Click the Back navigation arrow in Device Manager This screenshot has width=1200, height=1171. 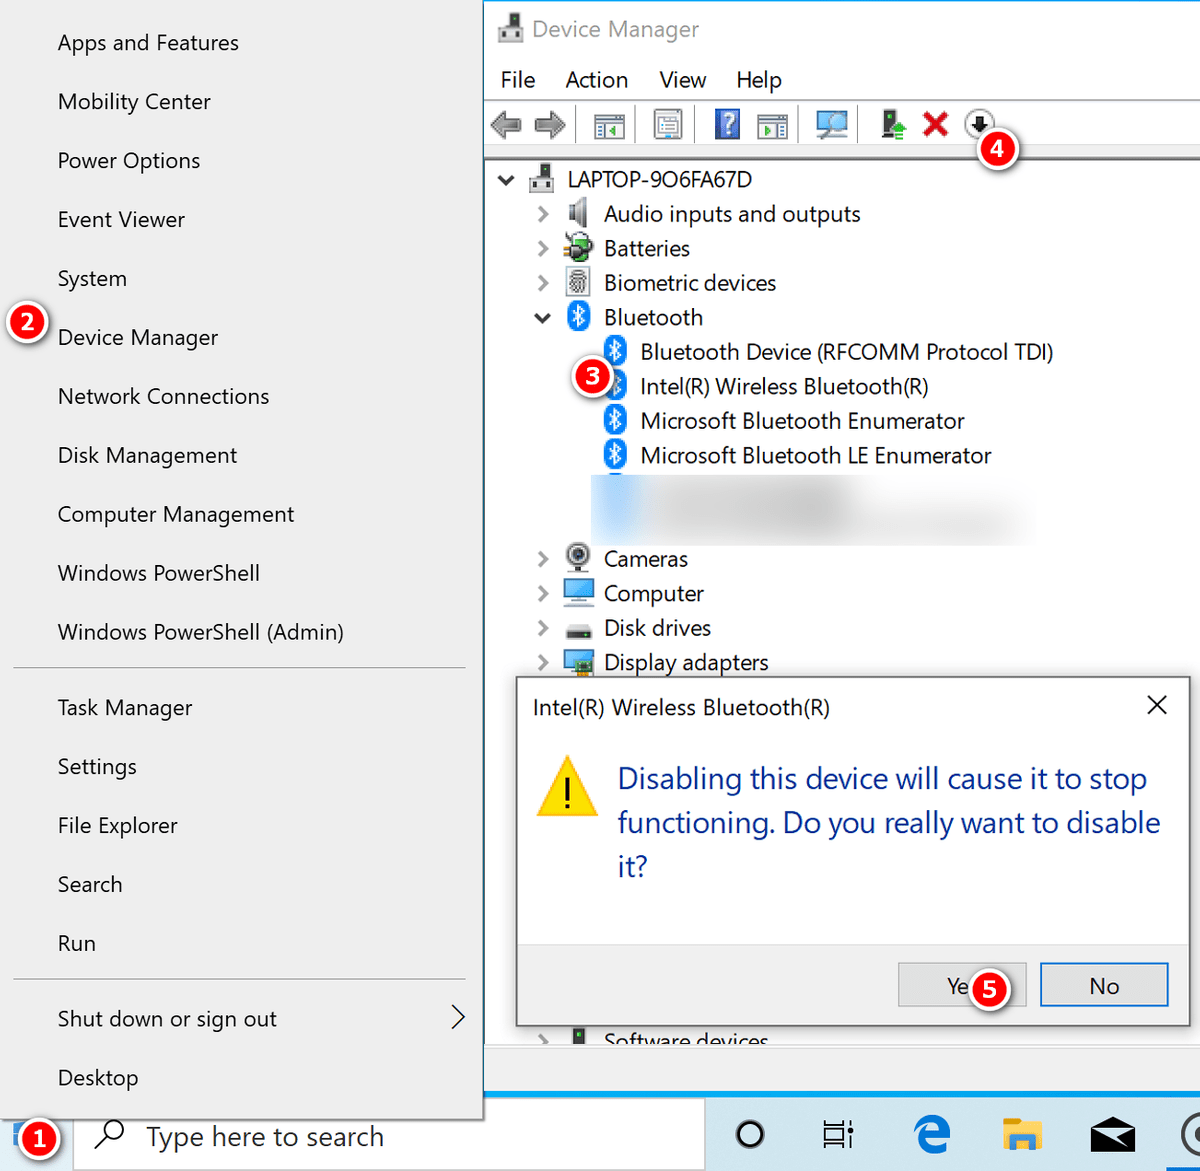point(505,124)
